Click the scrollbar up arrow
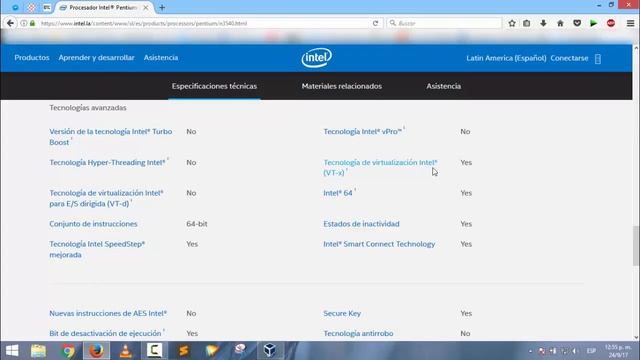 (636, 48)
